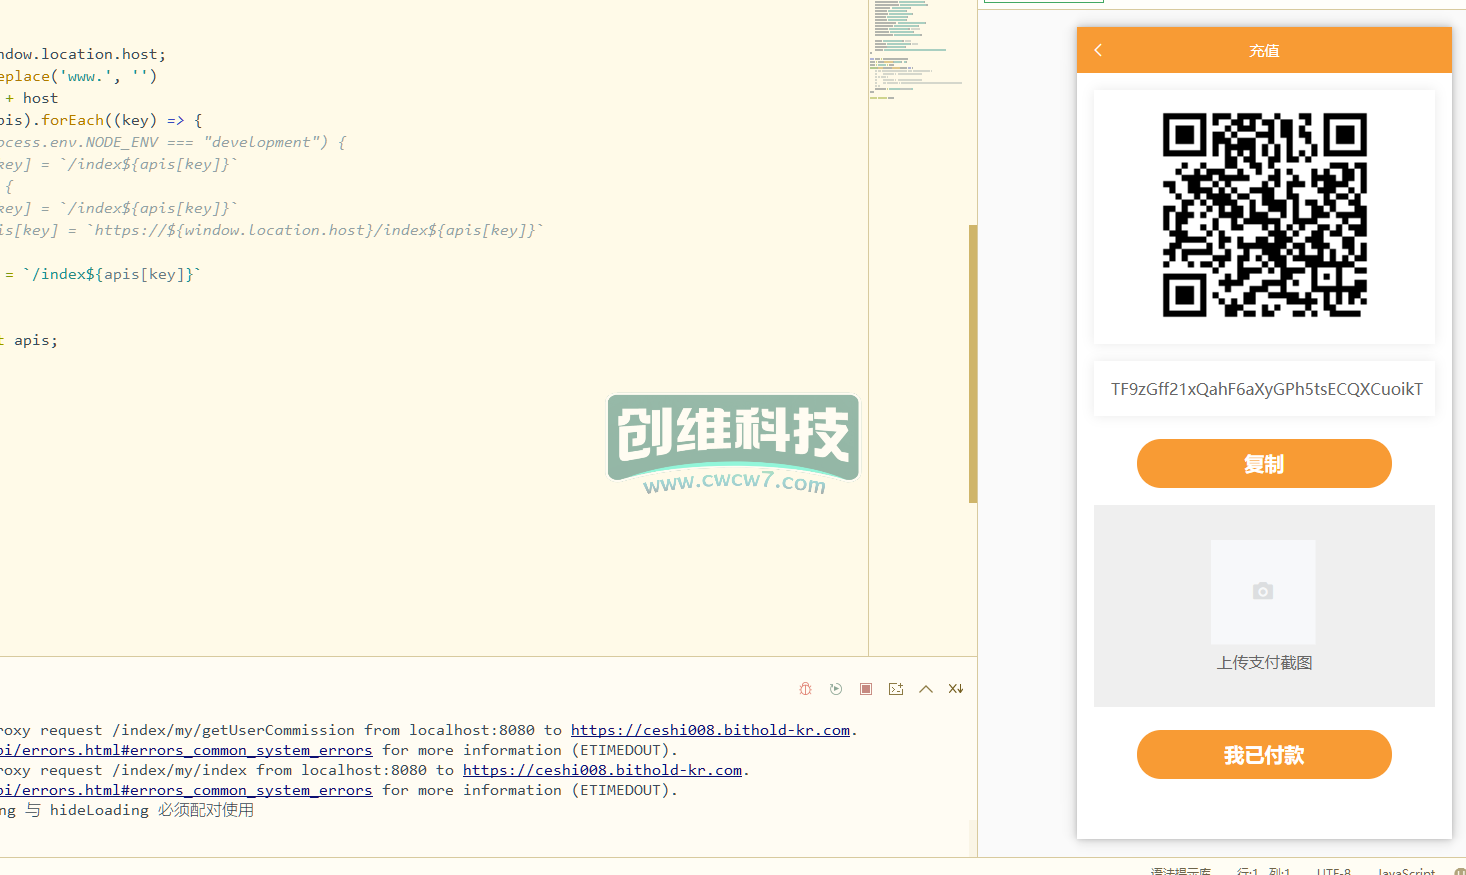This screenshot has width=1466, height=875.
Task: Click the camera icon to upload payment screenshot
Action: [1263, 591]
